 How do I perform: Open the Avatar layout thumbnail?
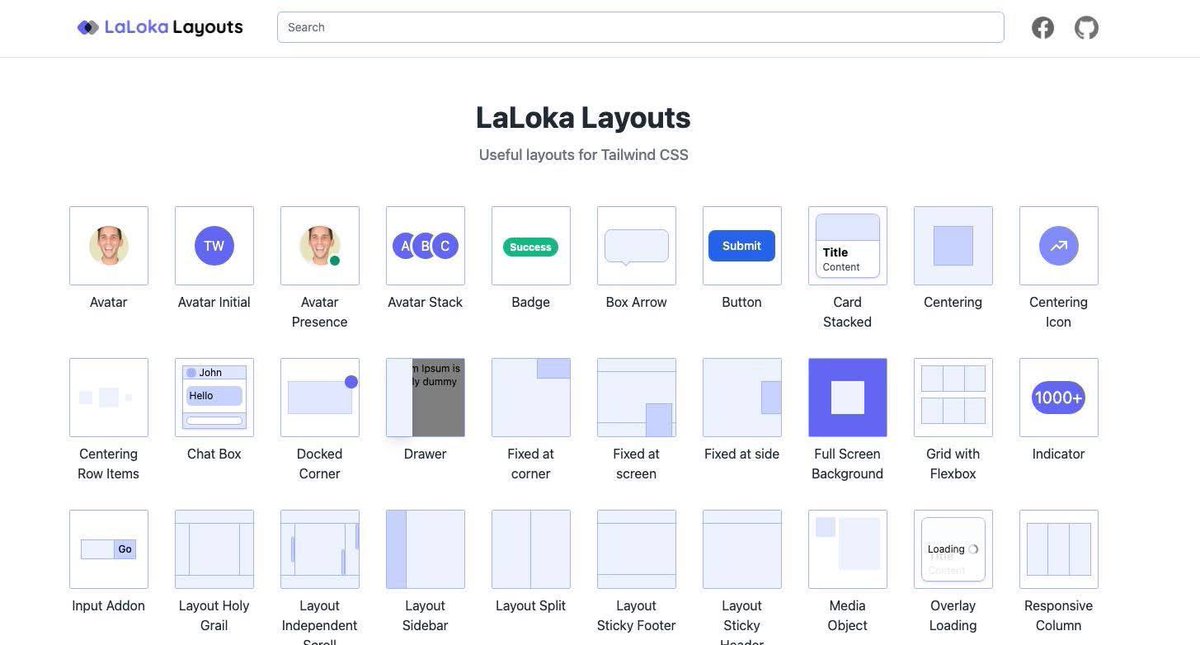109,246
